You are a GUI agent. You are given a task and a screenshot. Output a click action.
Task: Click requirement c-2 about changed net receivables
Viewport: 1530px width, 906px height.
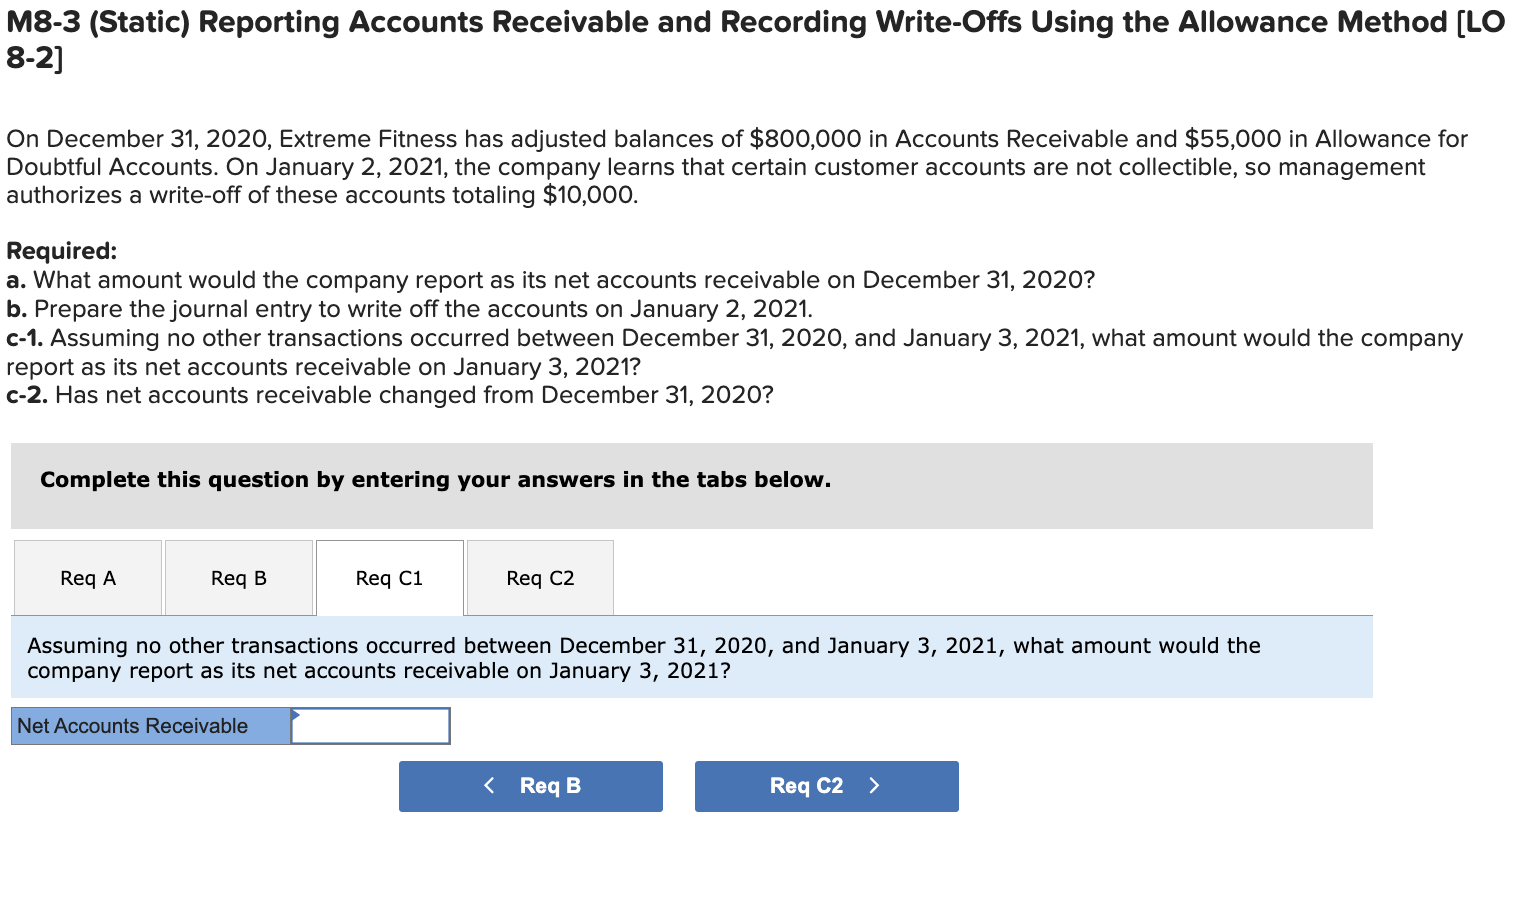point(390,395)
